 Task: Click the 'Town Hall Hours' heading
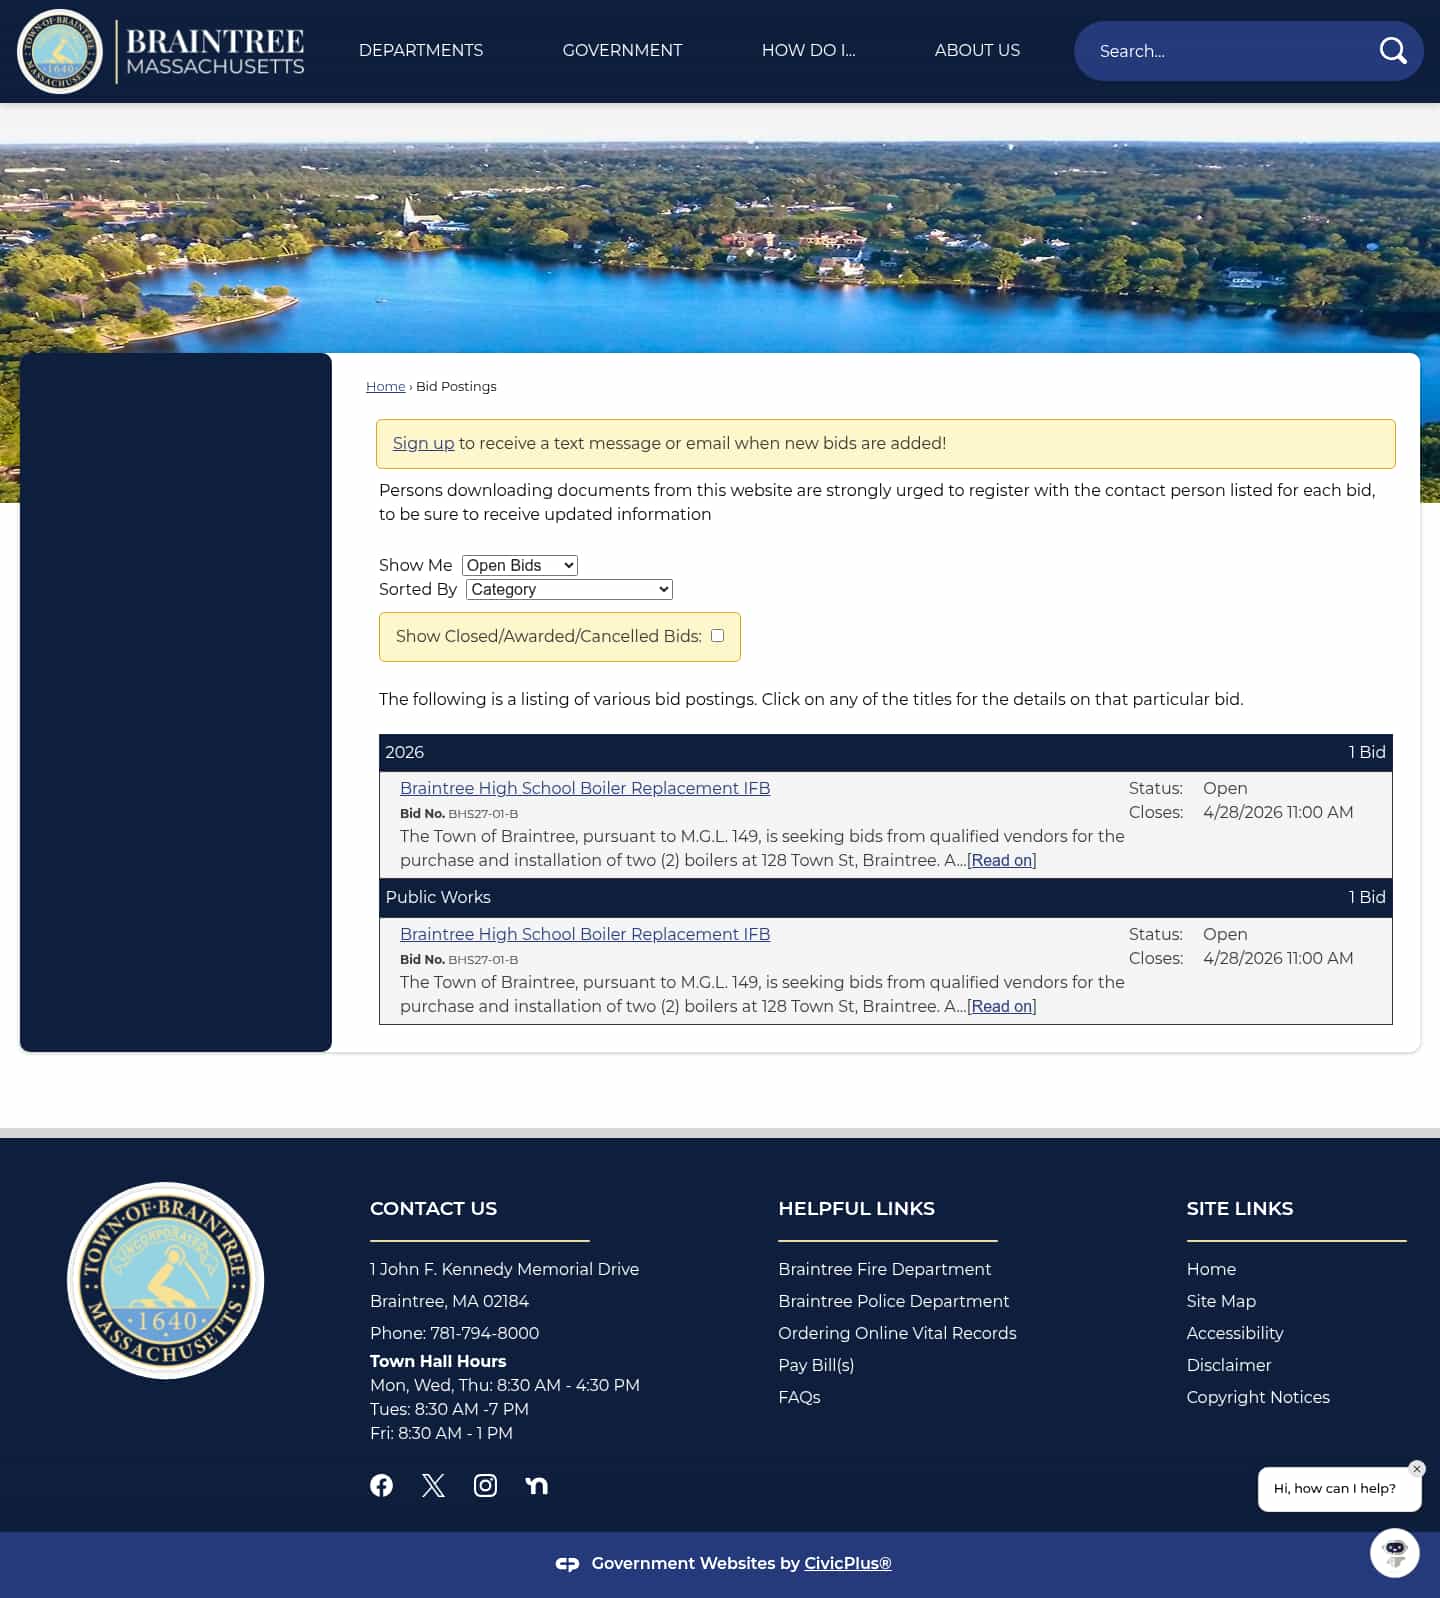pyautogui.click(x=438, y=1361)
